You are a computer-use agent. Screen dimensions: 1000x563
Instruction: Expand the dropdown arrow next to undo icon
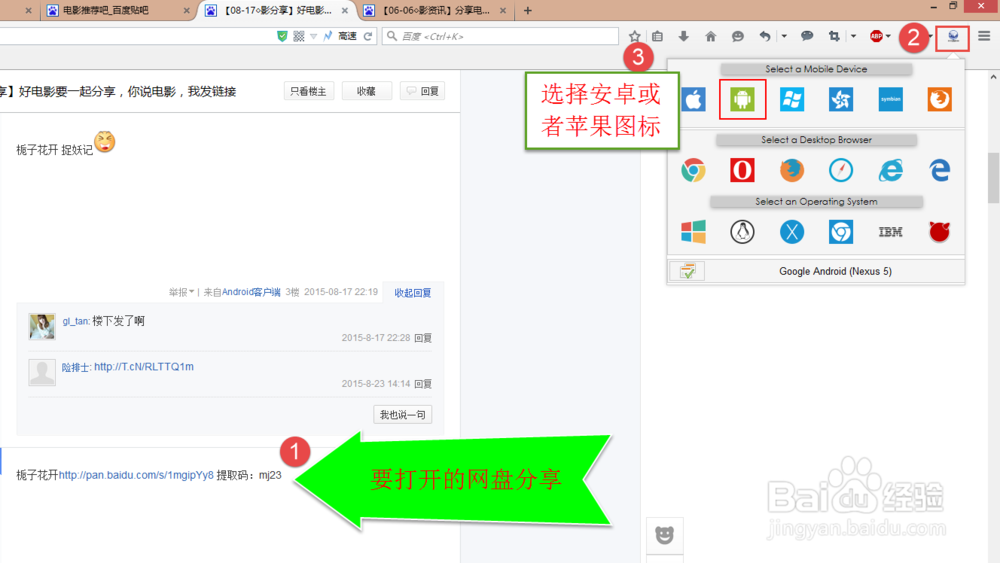coord(784,36)
